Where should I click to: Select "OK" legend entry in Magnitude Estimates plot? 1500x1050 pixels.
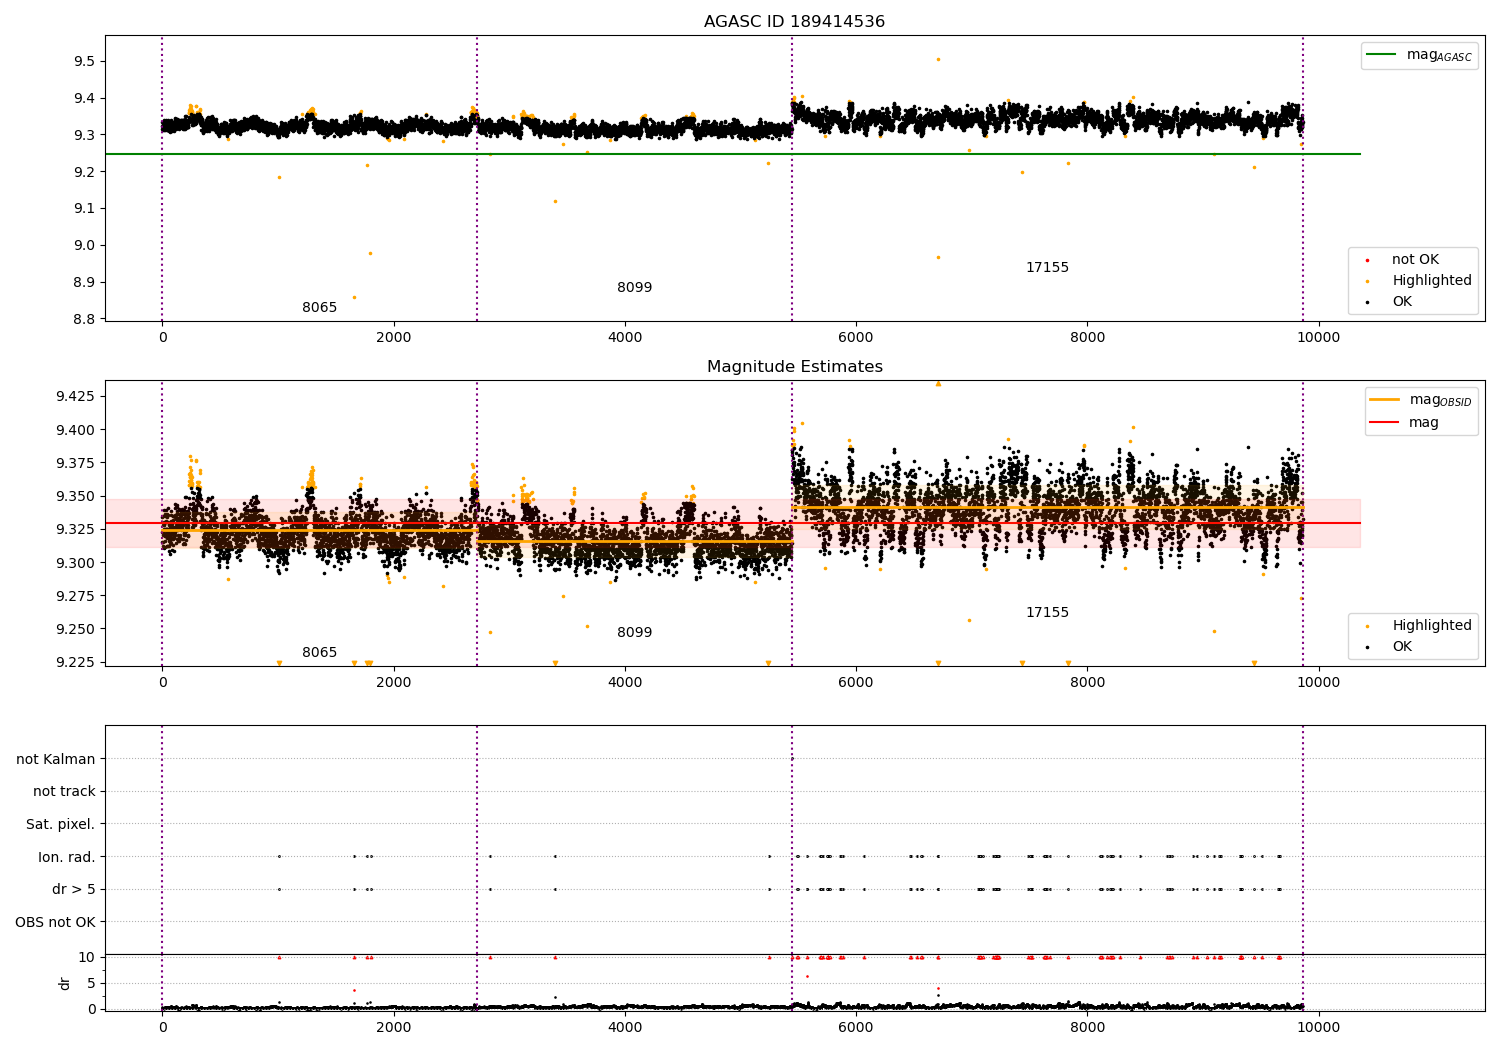point(1402,647)
